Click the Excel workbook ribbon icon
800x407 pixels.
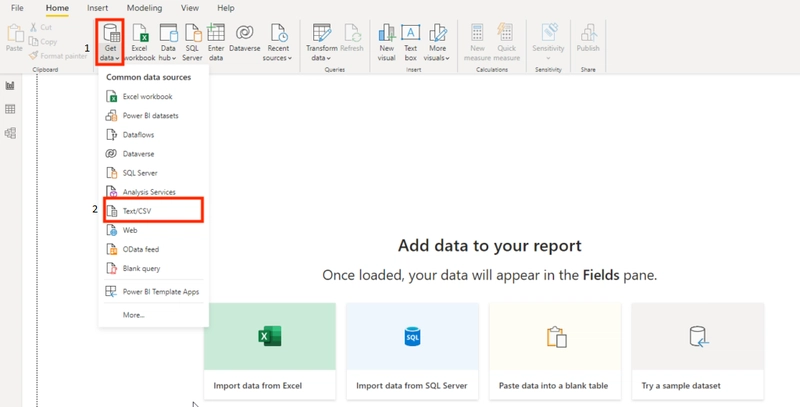coord(139,43)
